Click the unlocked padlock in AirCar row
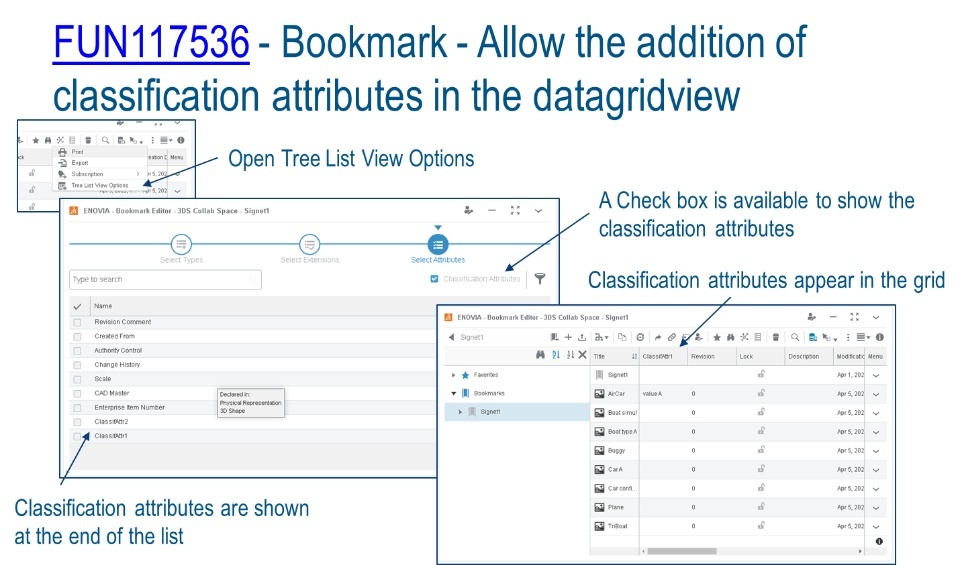Screen dimensions: 960x565 (x=761, y=393)
